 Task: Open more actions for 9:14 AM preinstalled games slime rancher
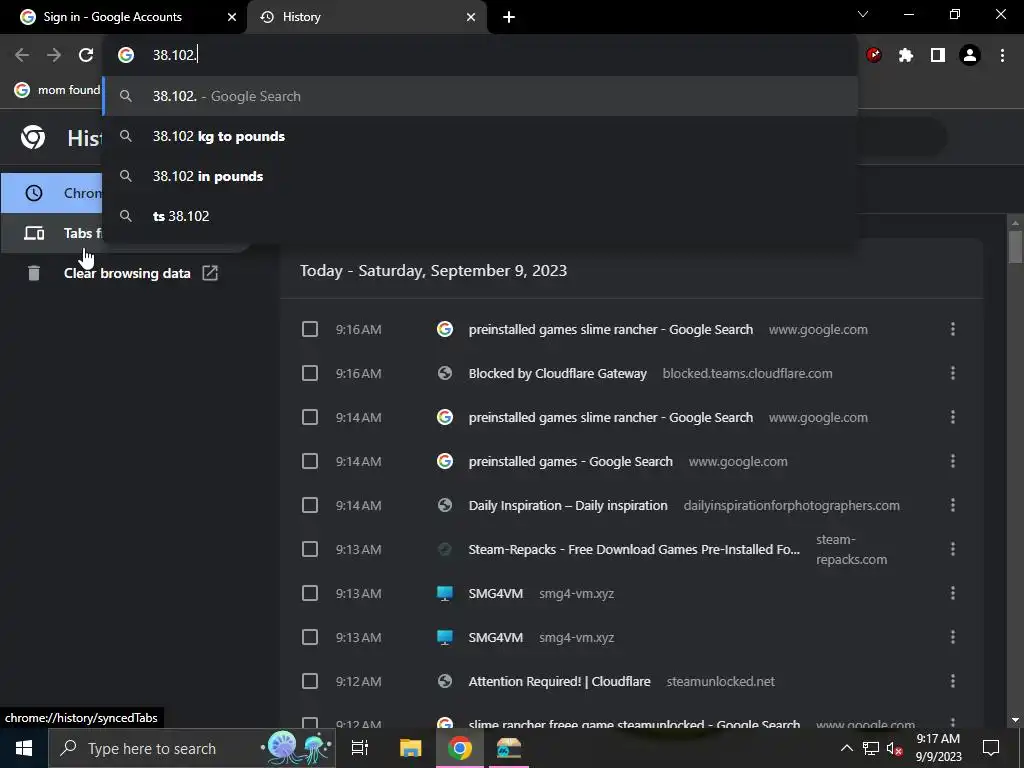(953, 417)
